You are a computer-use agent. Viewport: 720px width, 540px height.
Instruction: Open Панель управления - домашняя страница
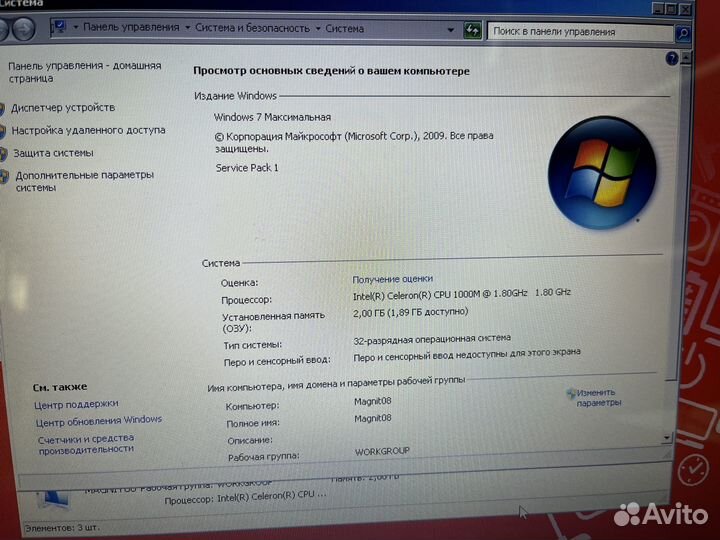tap(84, 72)
